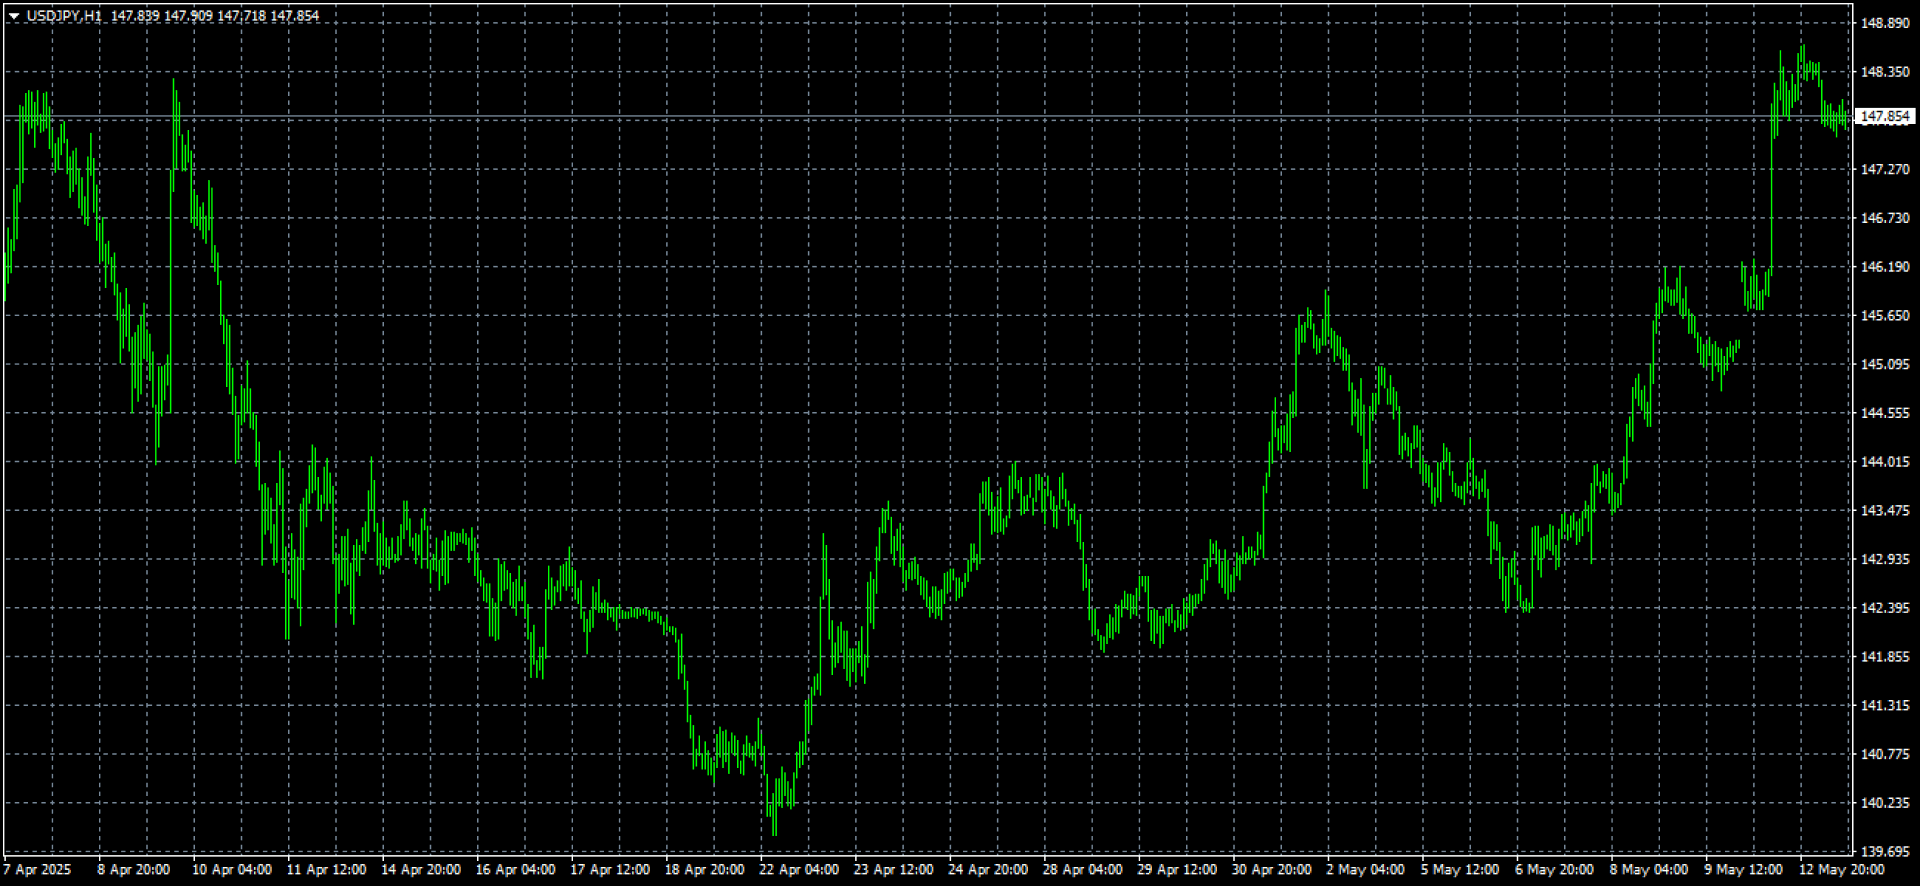Click the 7 Apr 2025 date label

pos(38,870)
